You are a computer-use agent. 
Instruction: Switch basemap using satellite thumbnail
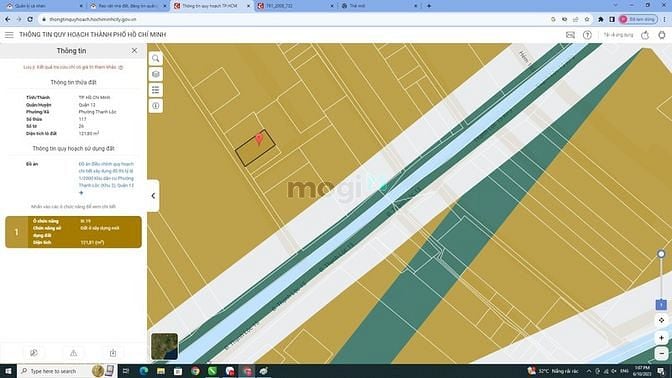165,346
